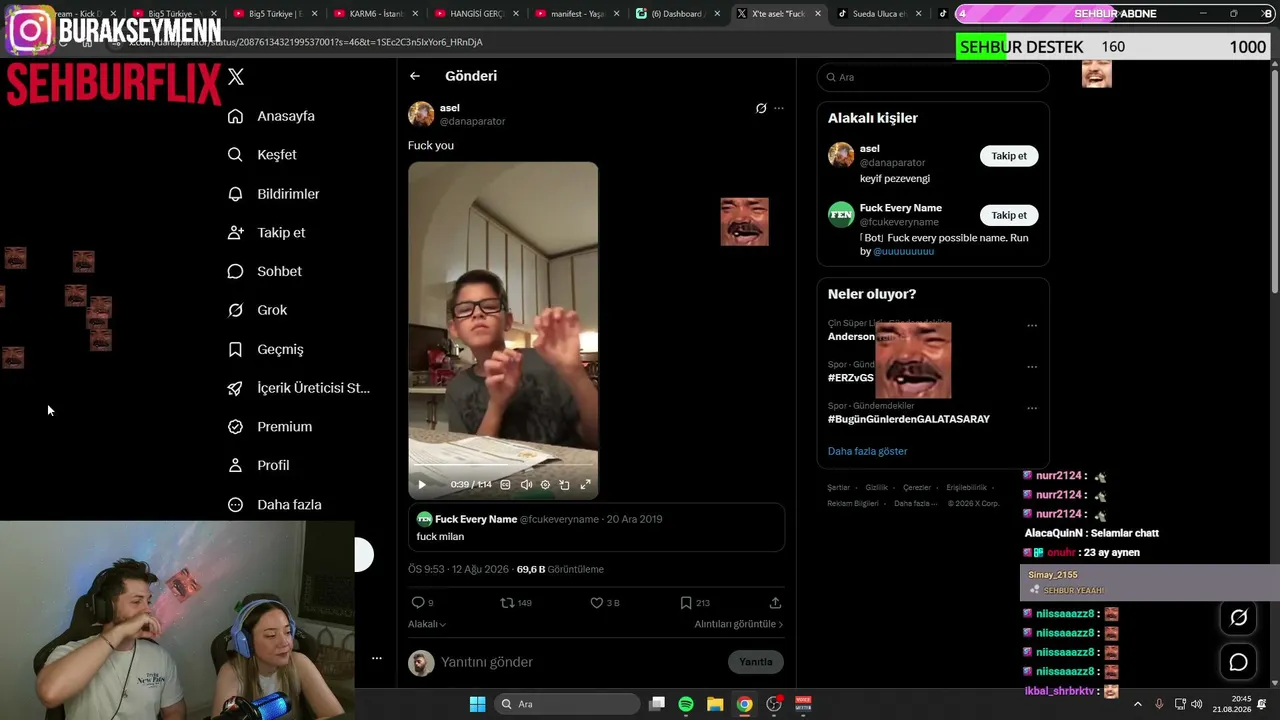Open the @uuuuuuuuu profile link
The image size is (1280, 720).
[x=904, y=251]
